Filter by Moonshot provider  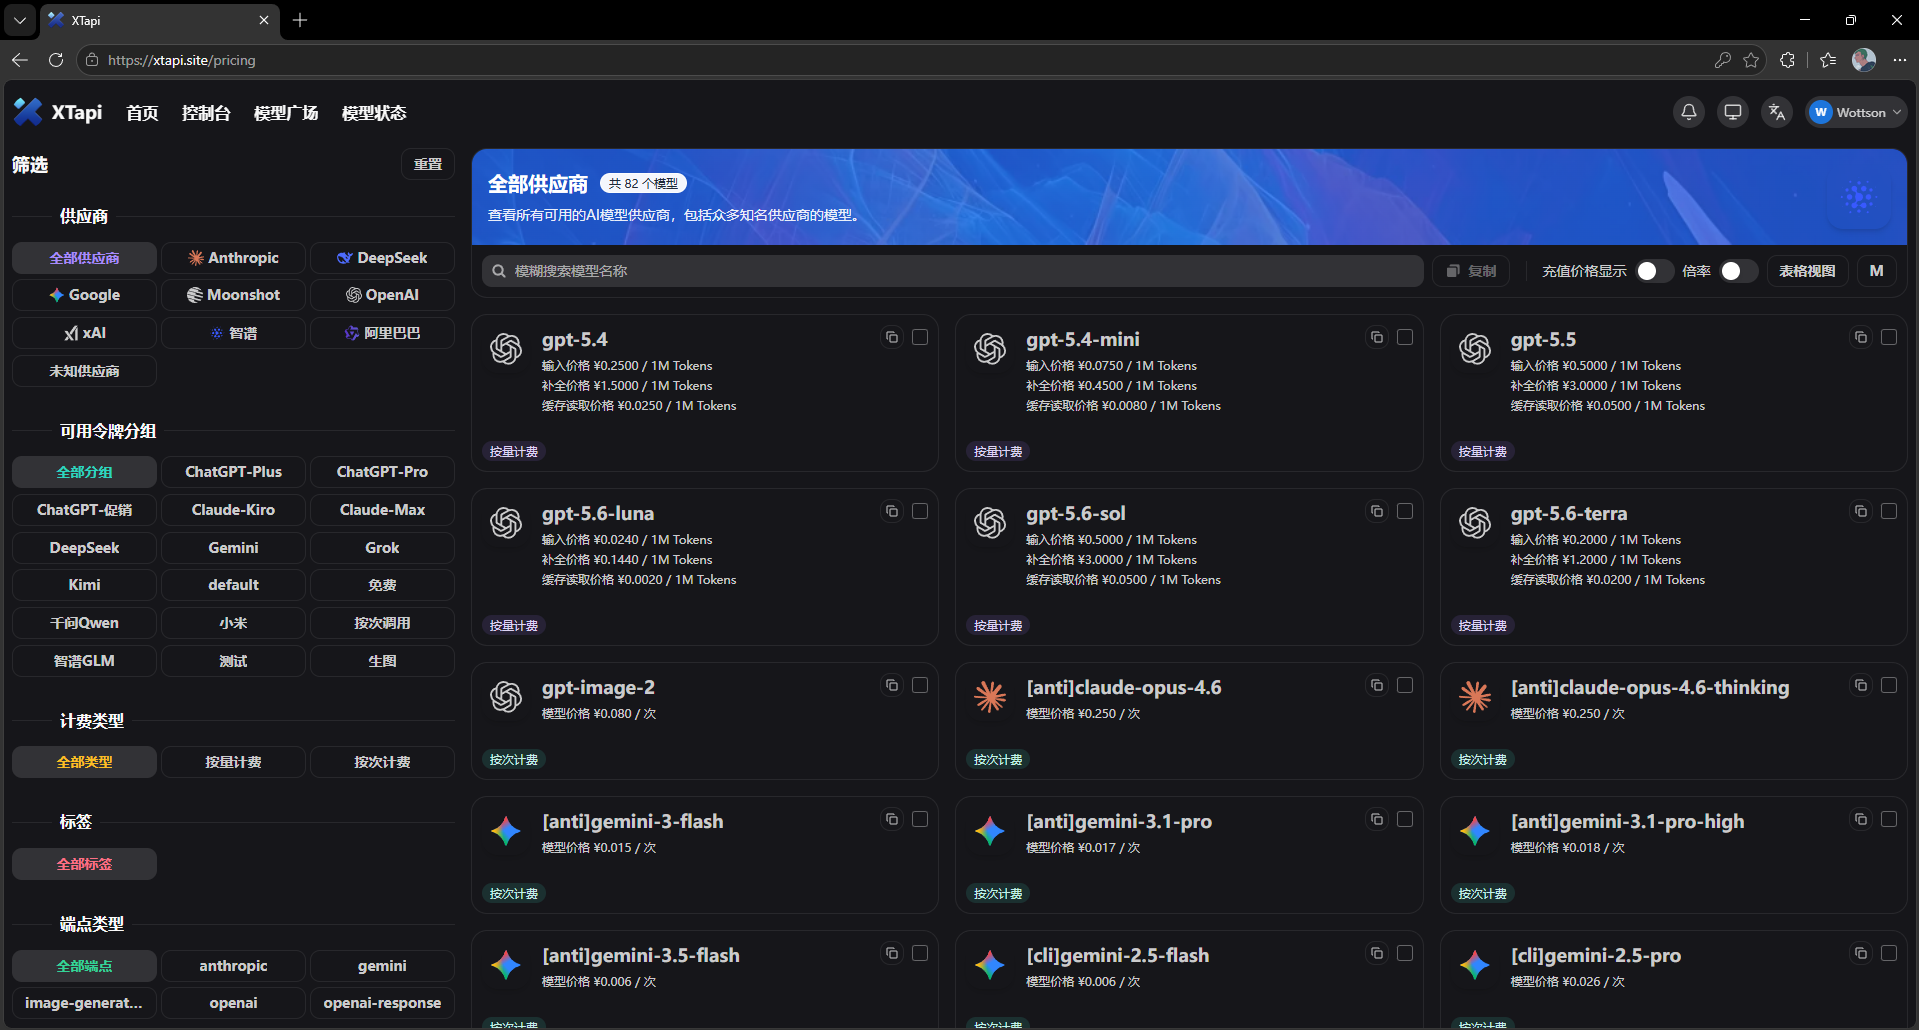[233, 295]
